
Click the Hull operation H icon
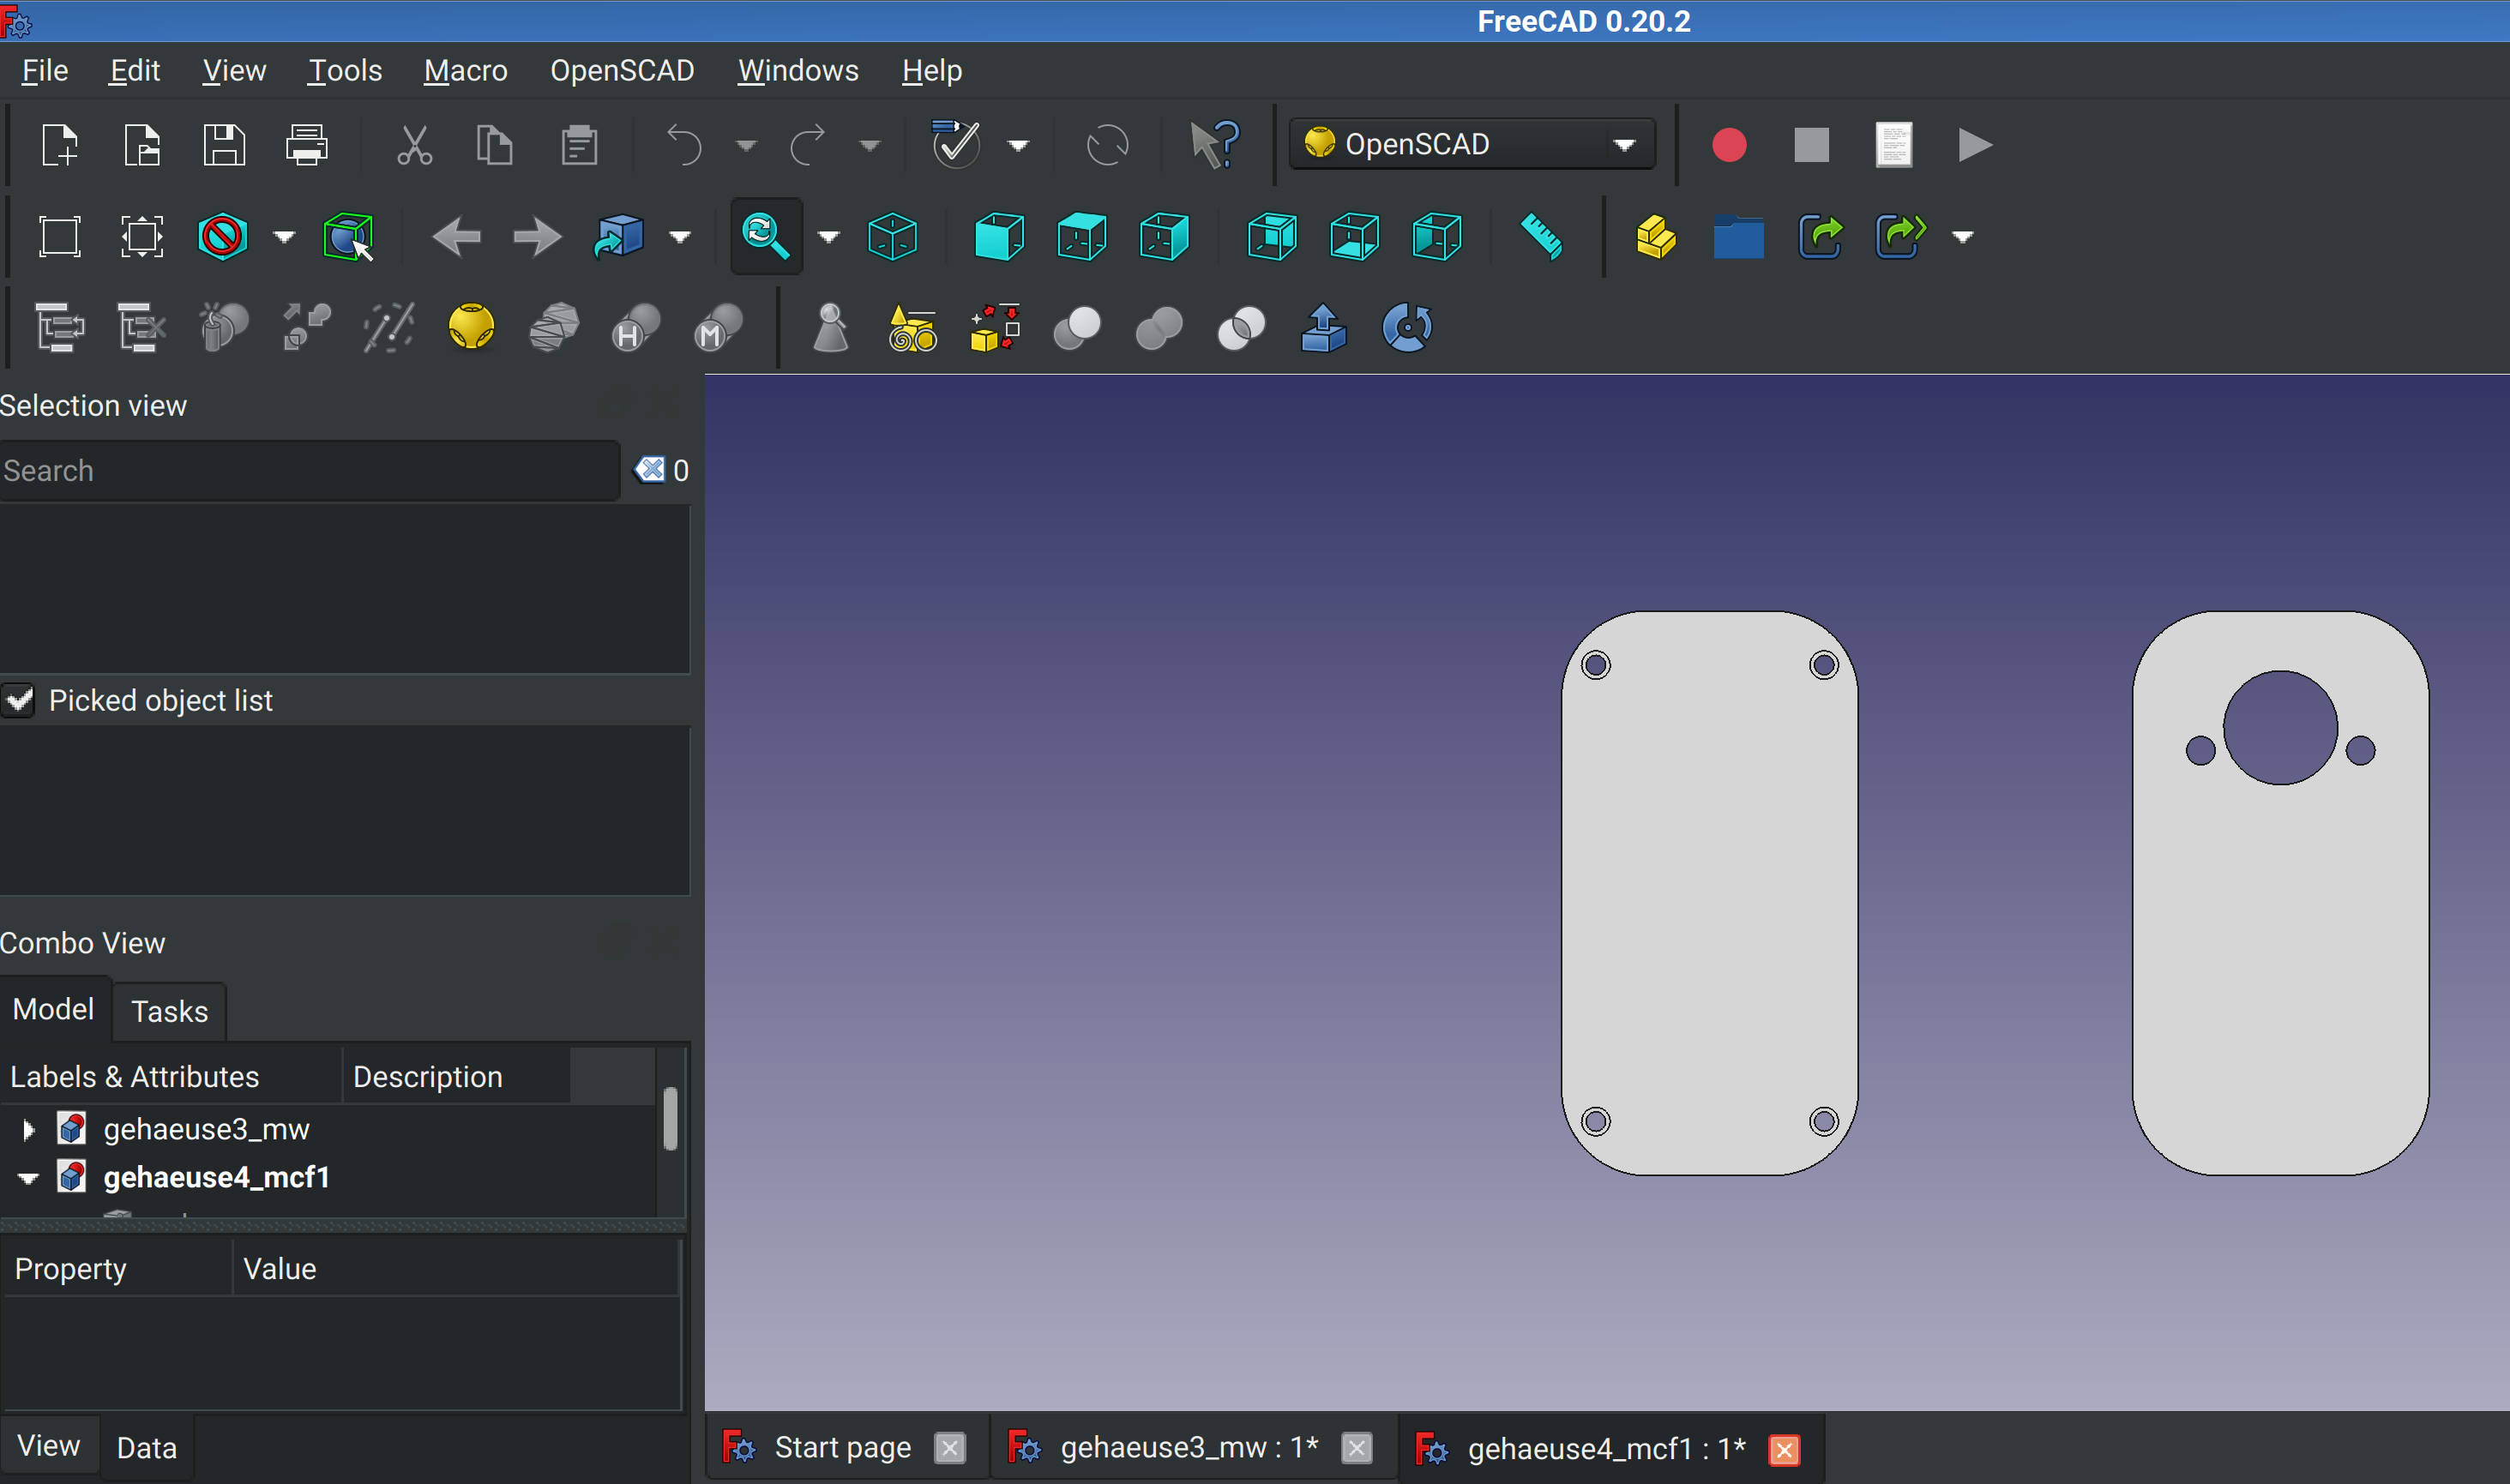point(636,328)
